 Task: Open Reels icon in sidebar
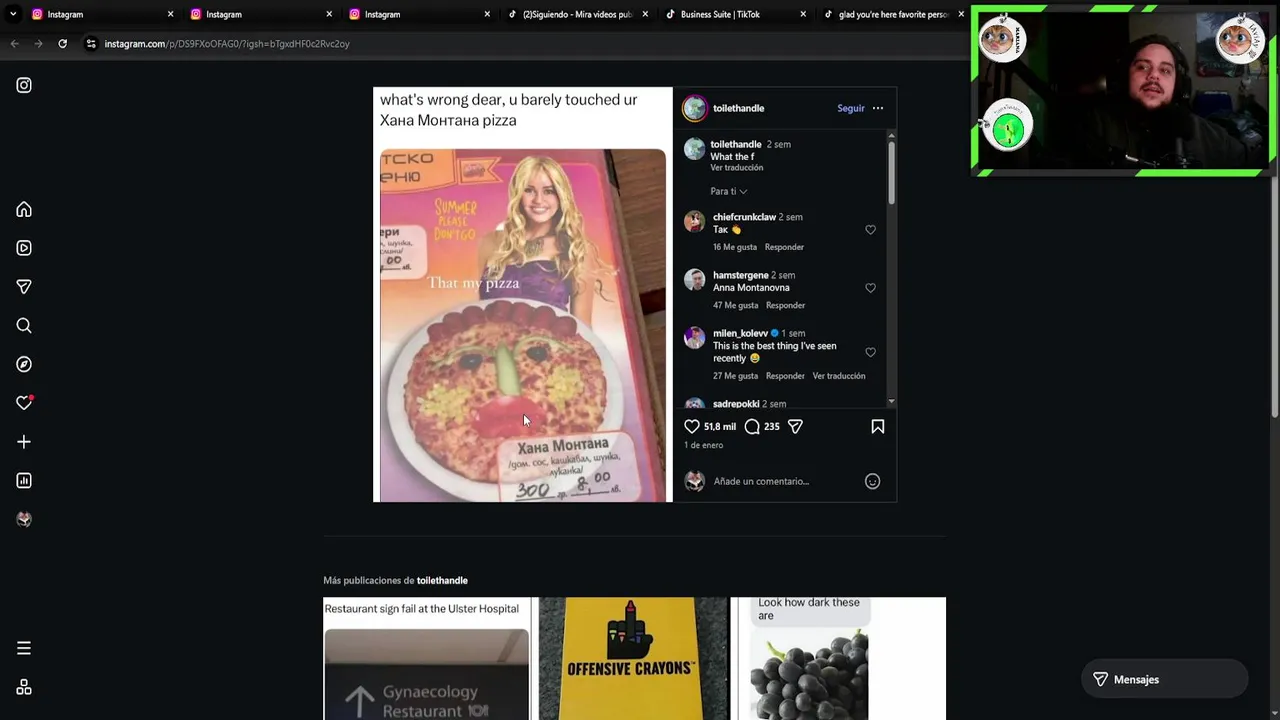pyautogui.click(x=24, y=248)
